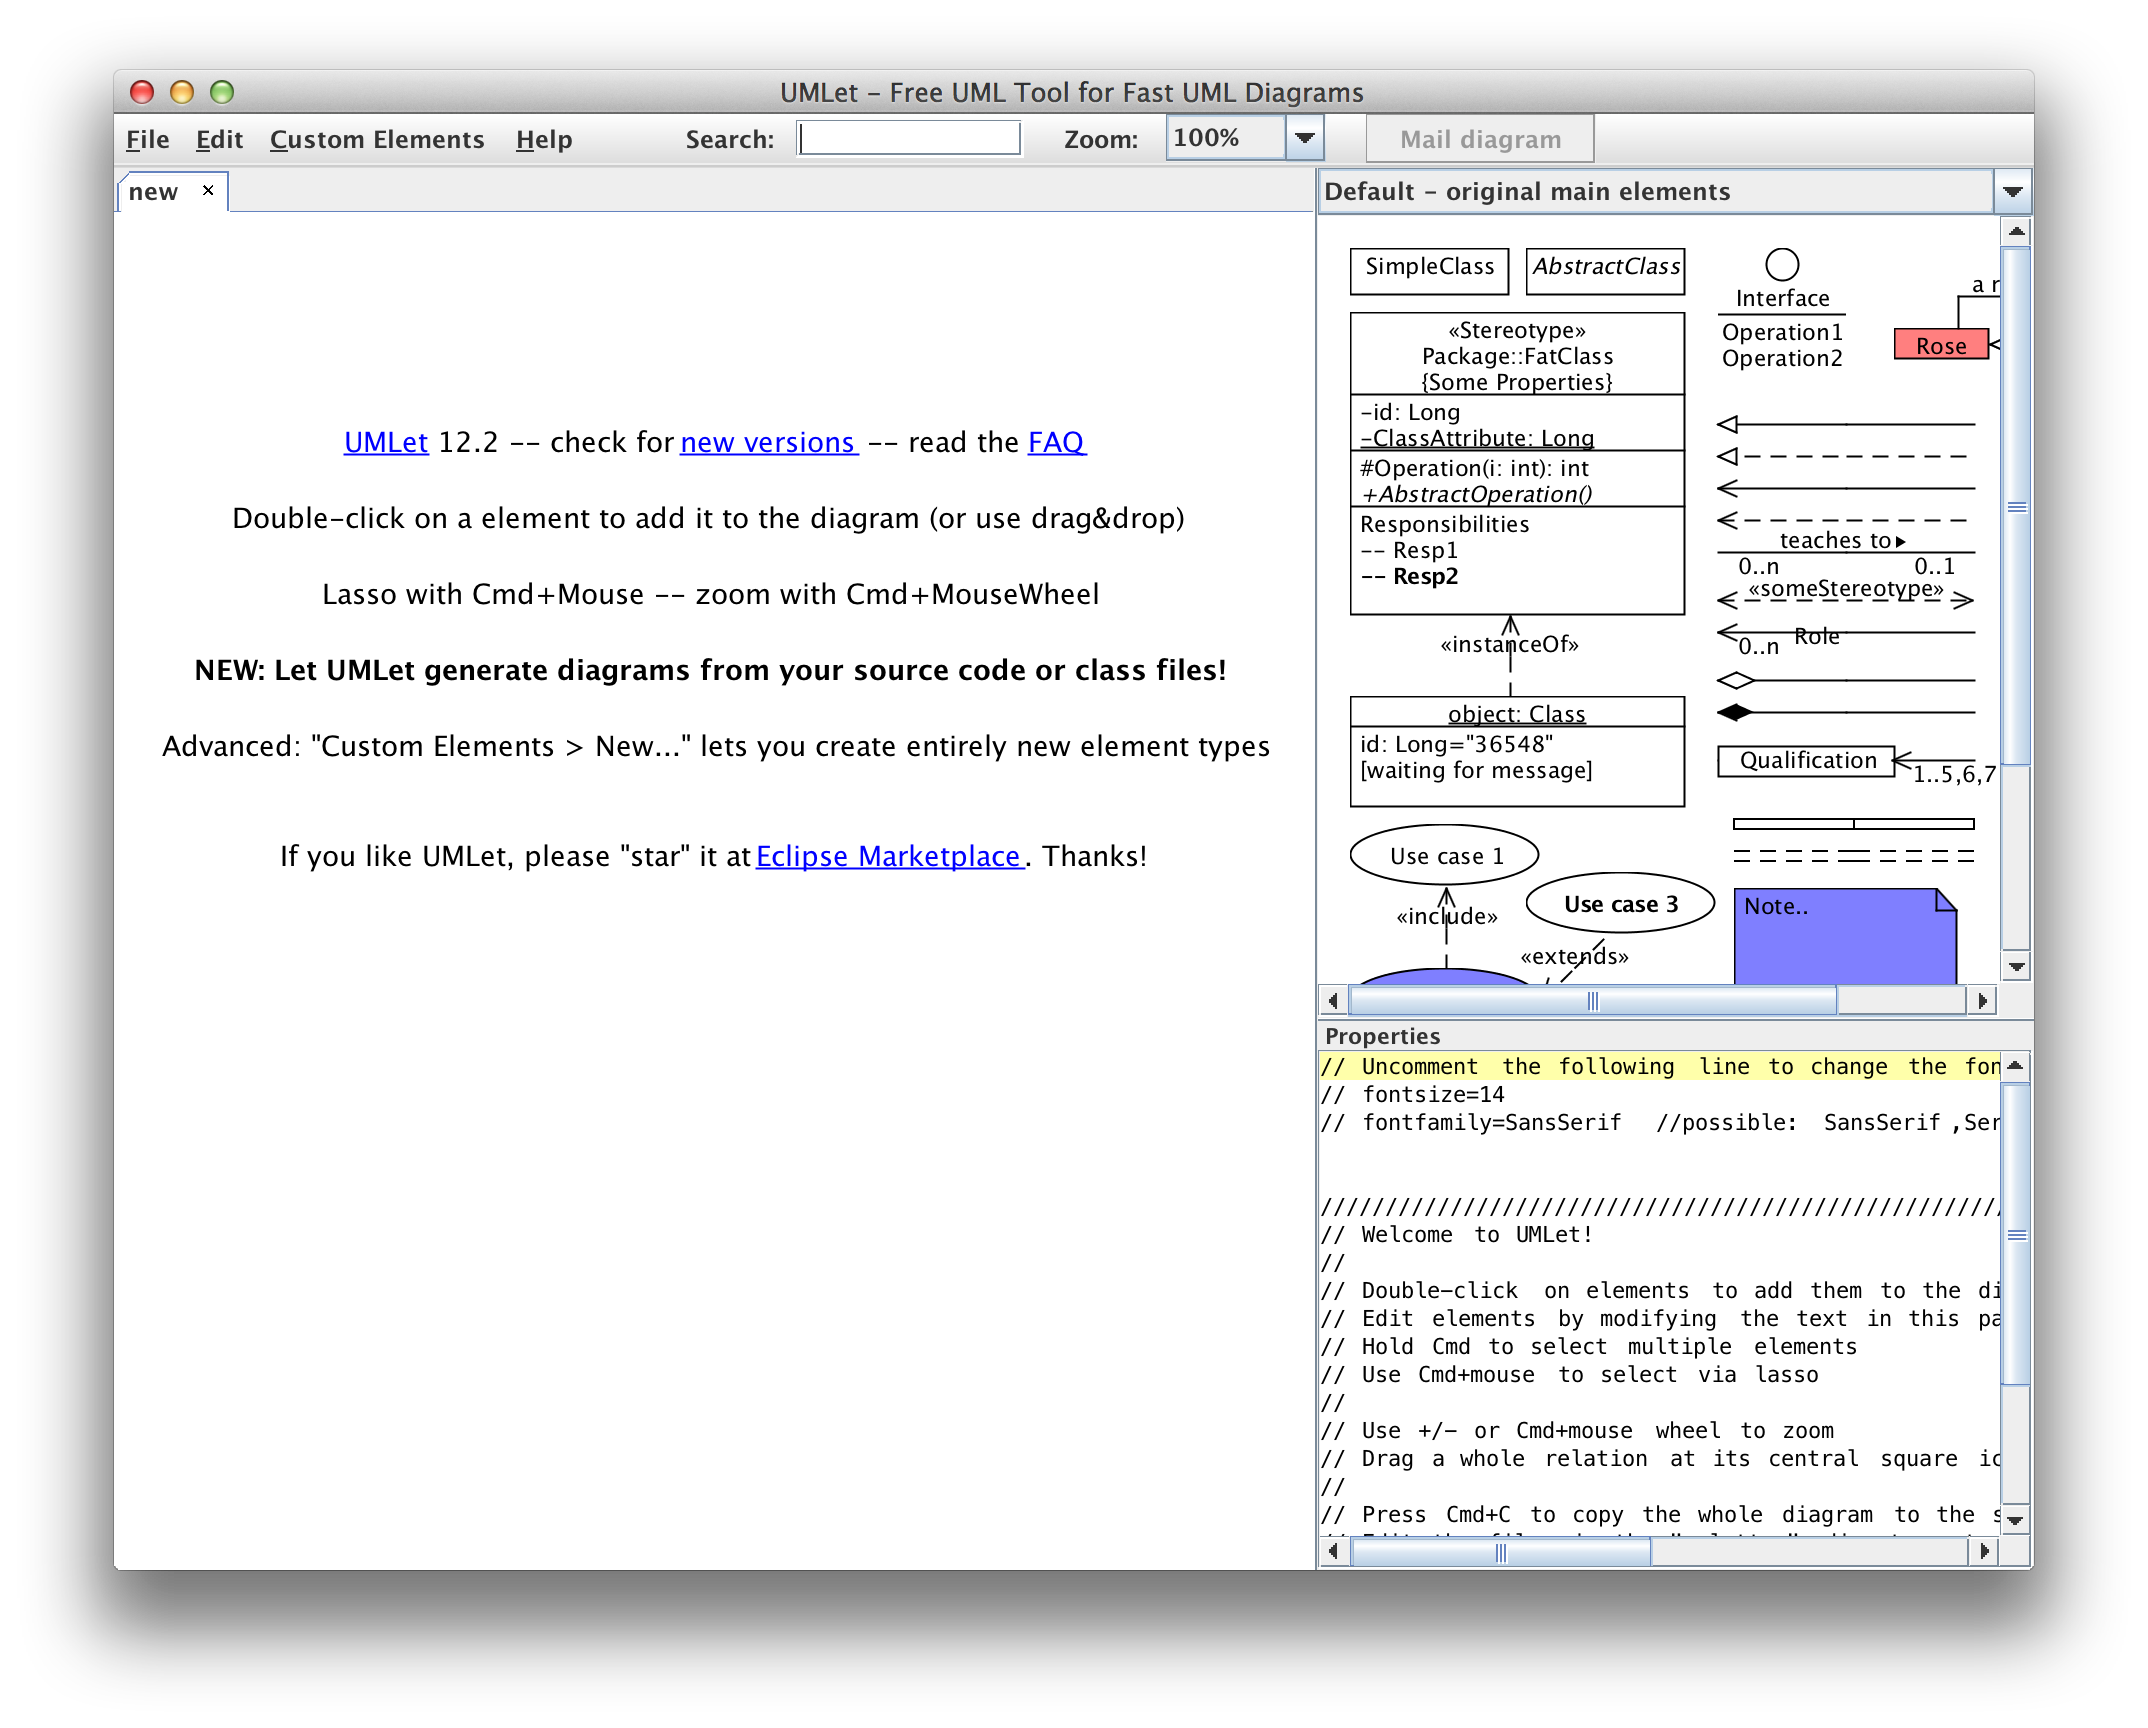Viewport: 2148px width, 1728px height.
Task: Open the Zoom percentage dropdown
Action: pos(1304,139)
